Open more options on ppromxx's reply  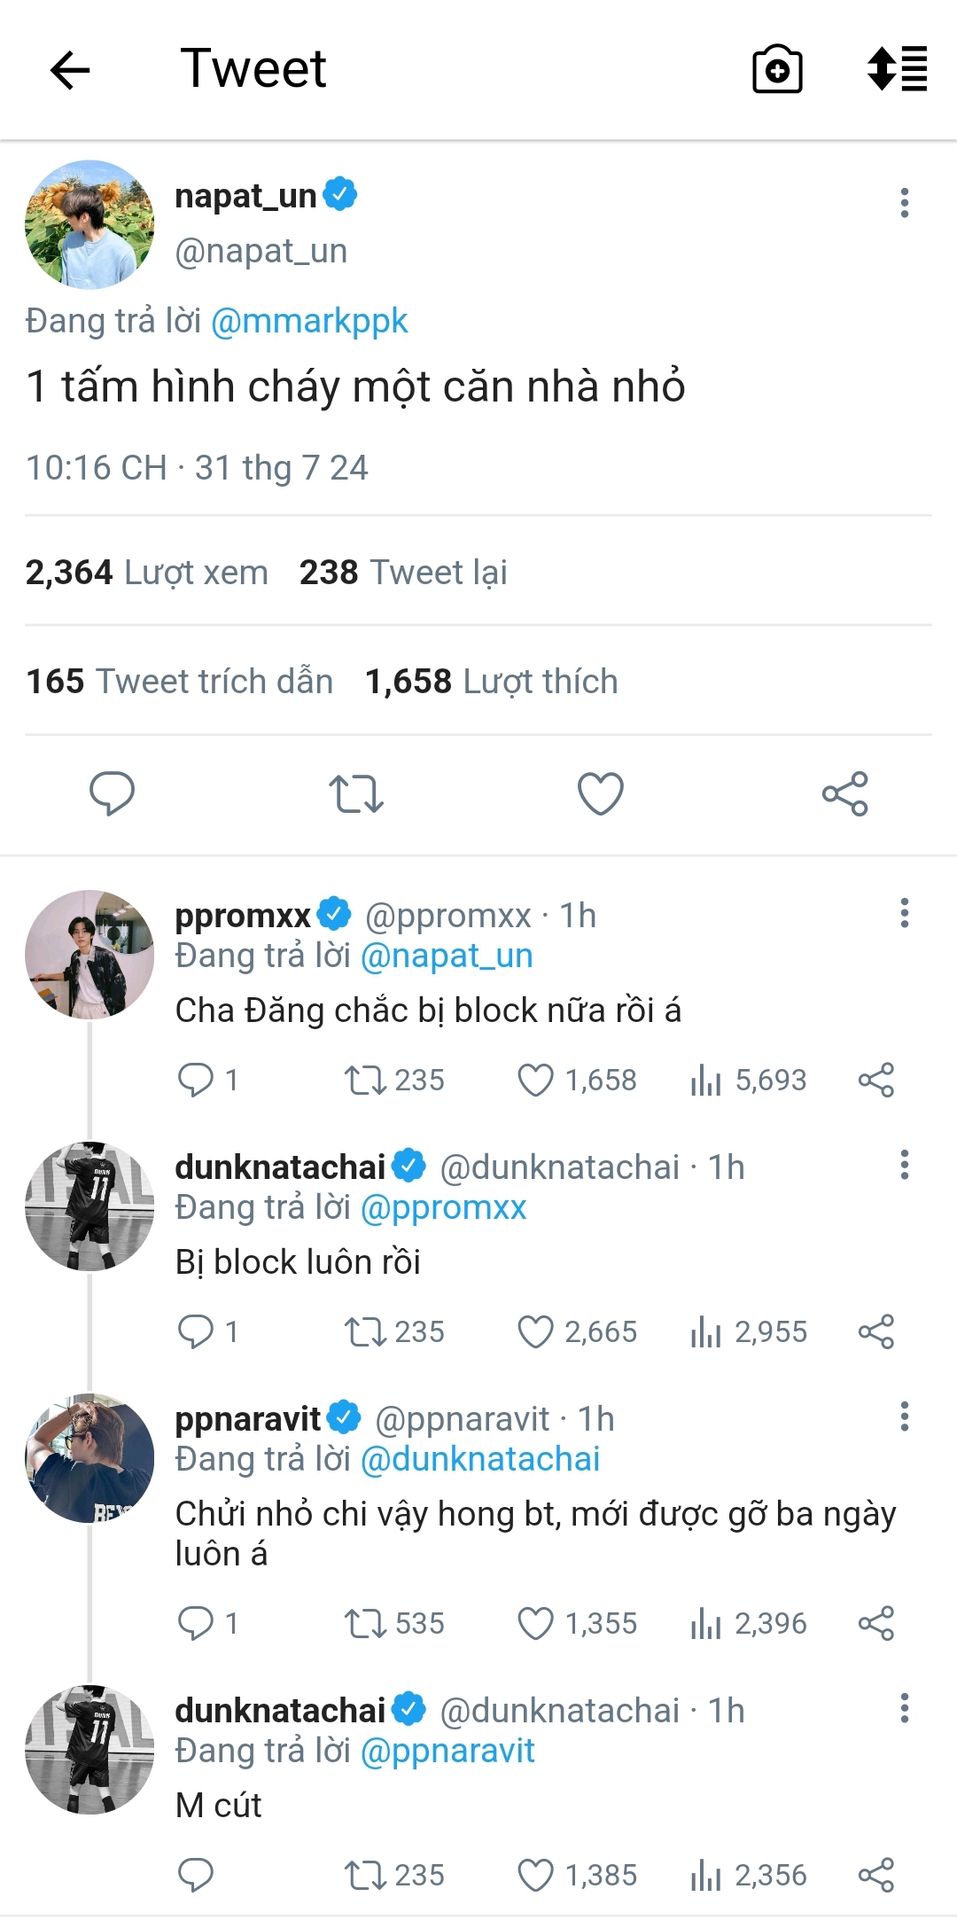(x=904, y=913)
